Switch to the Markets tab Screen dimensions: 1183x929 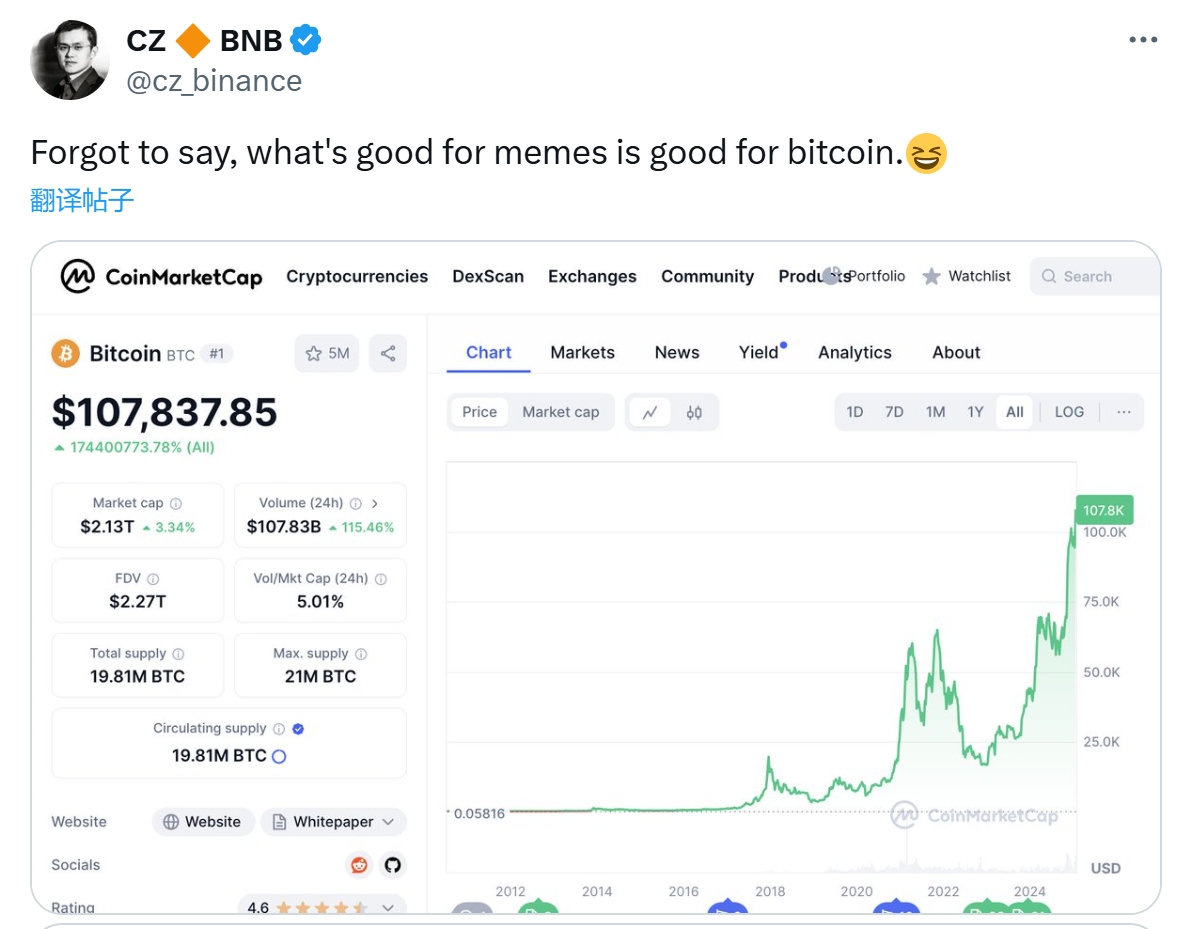[582, 352]
